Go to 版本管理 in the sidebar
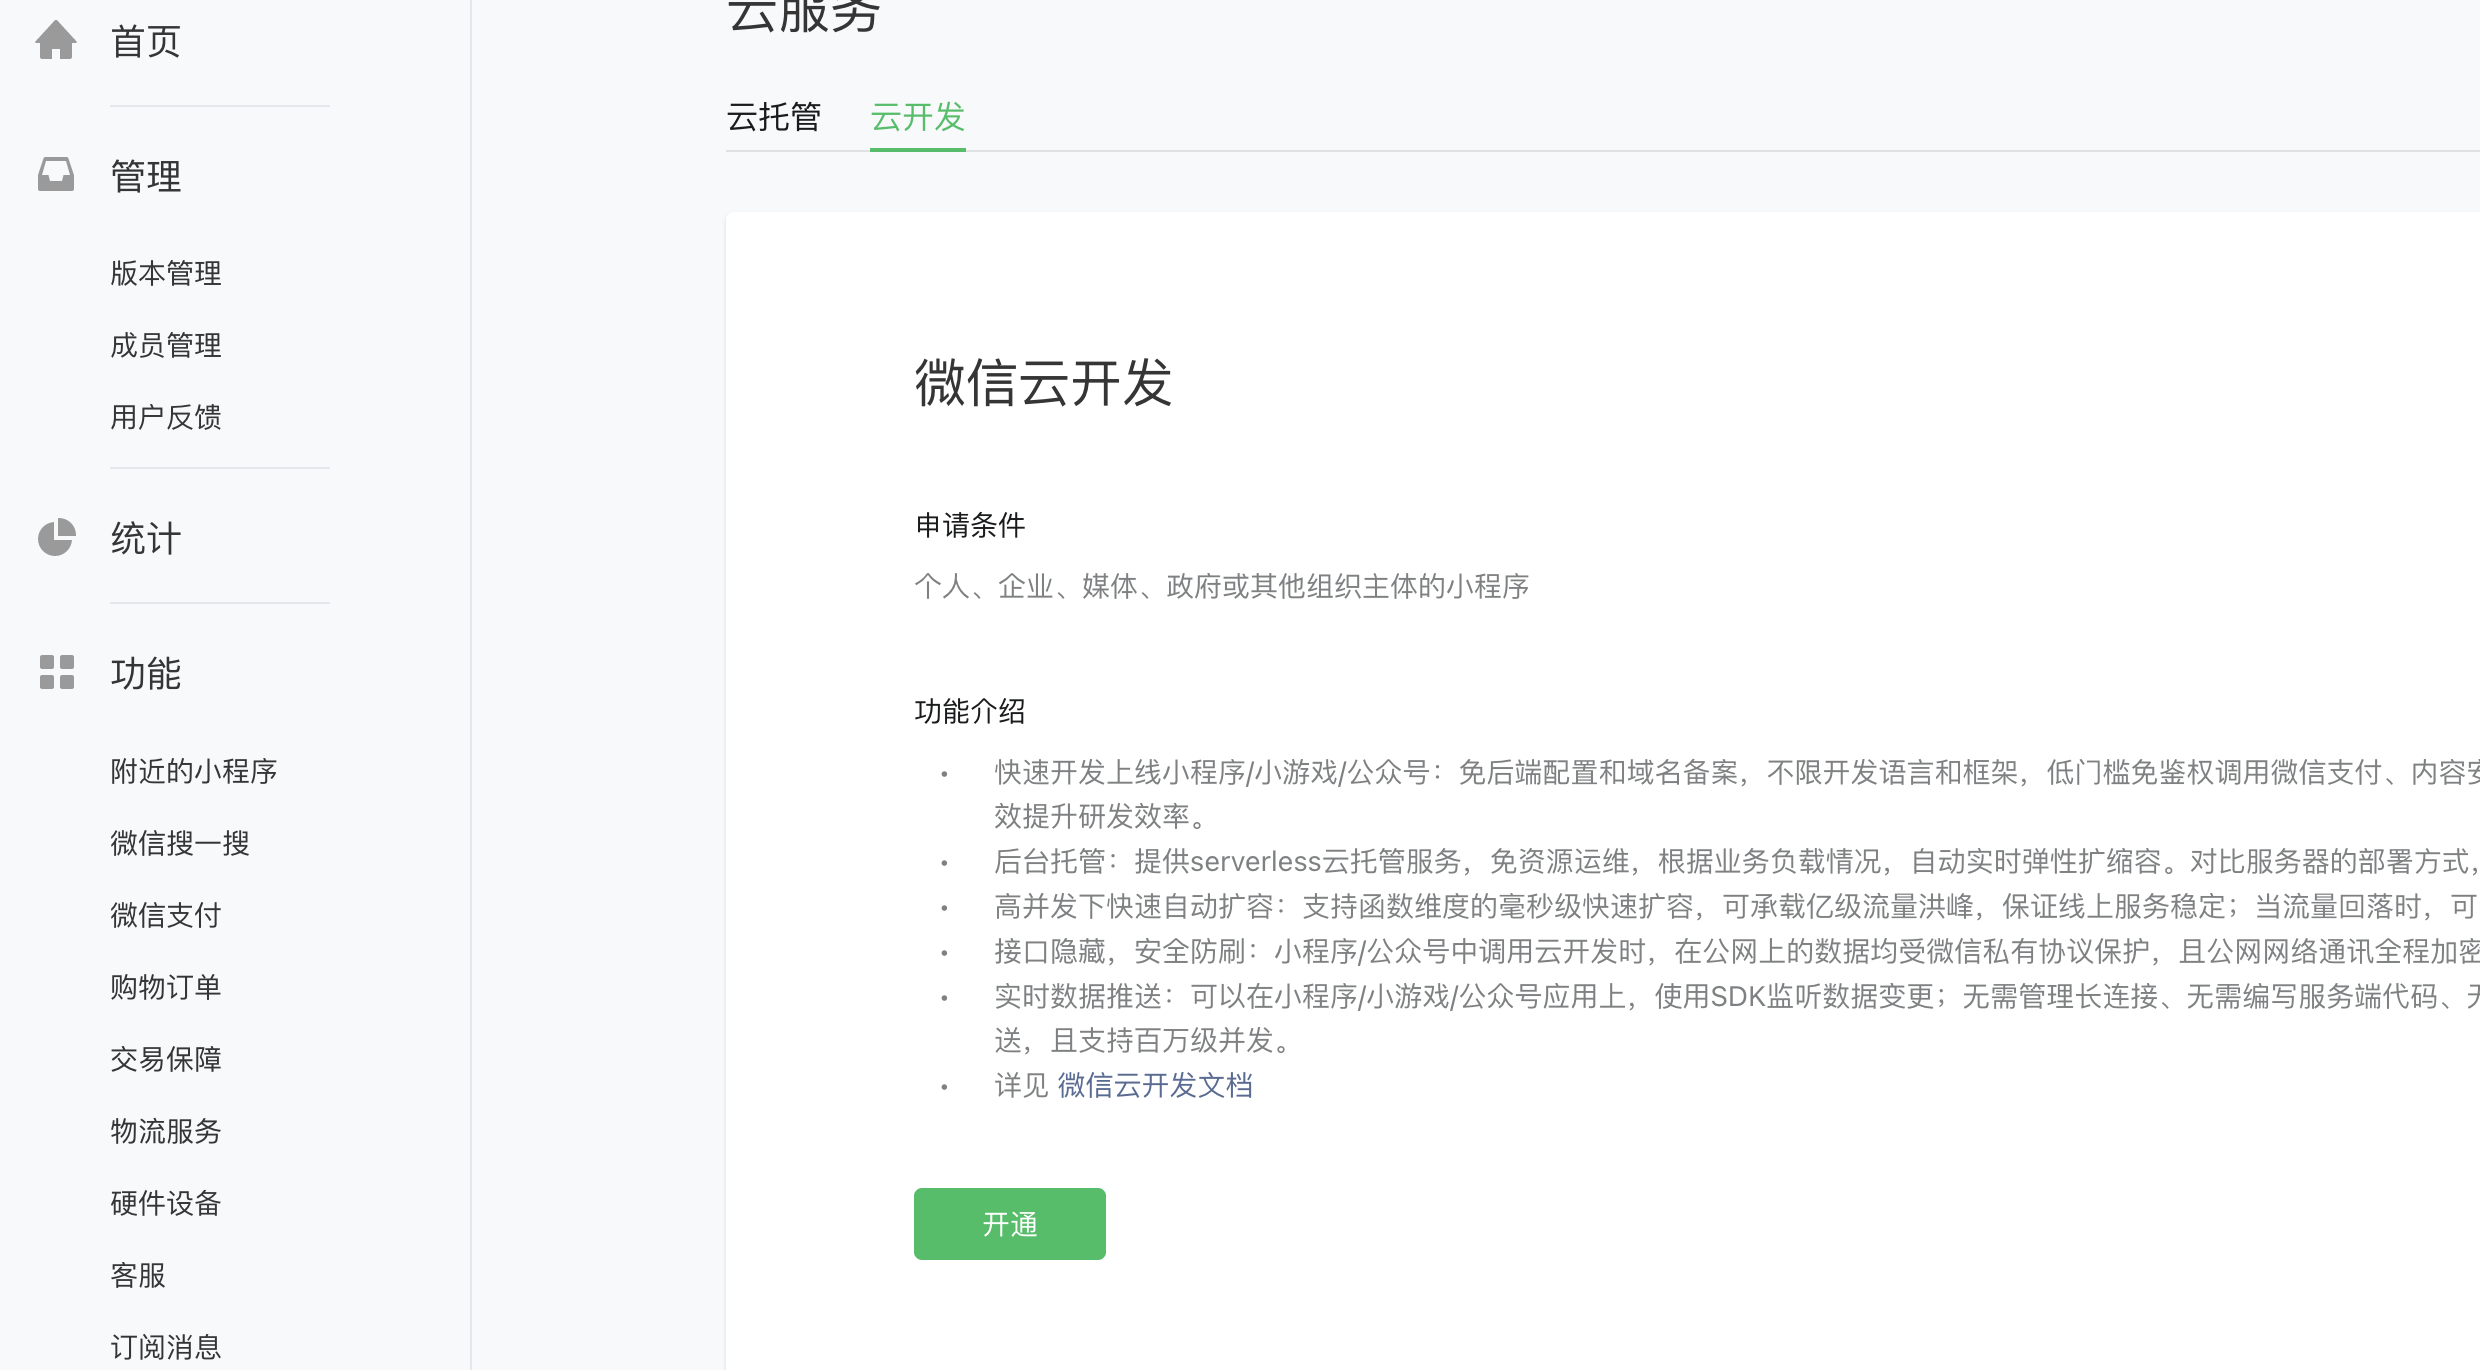2480x1370 pixels. (x=166, y=273)
